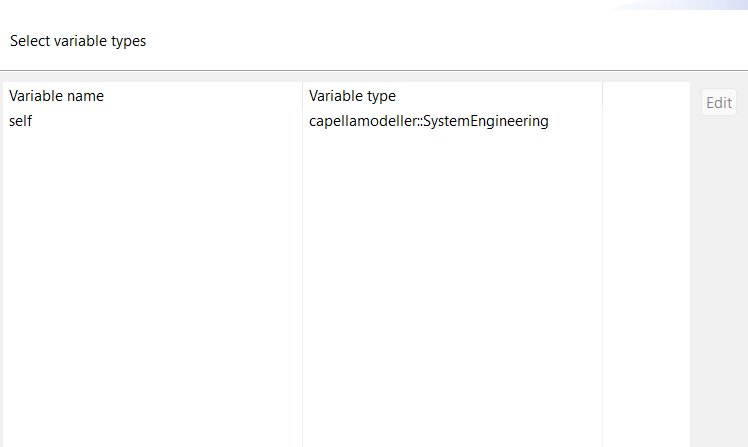Click empty space below the 'self' row
This screenshot has height=447, width=748.
pyautogui.click(x=150, y=250)
